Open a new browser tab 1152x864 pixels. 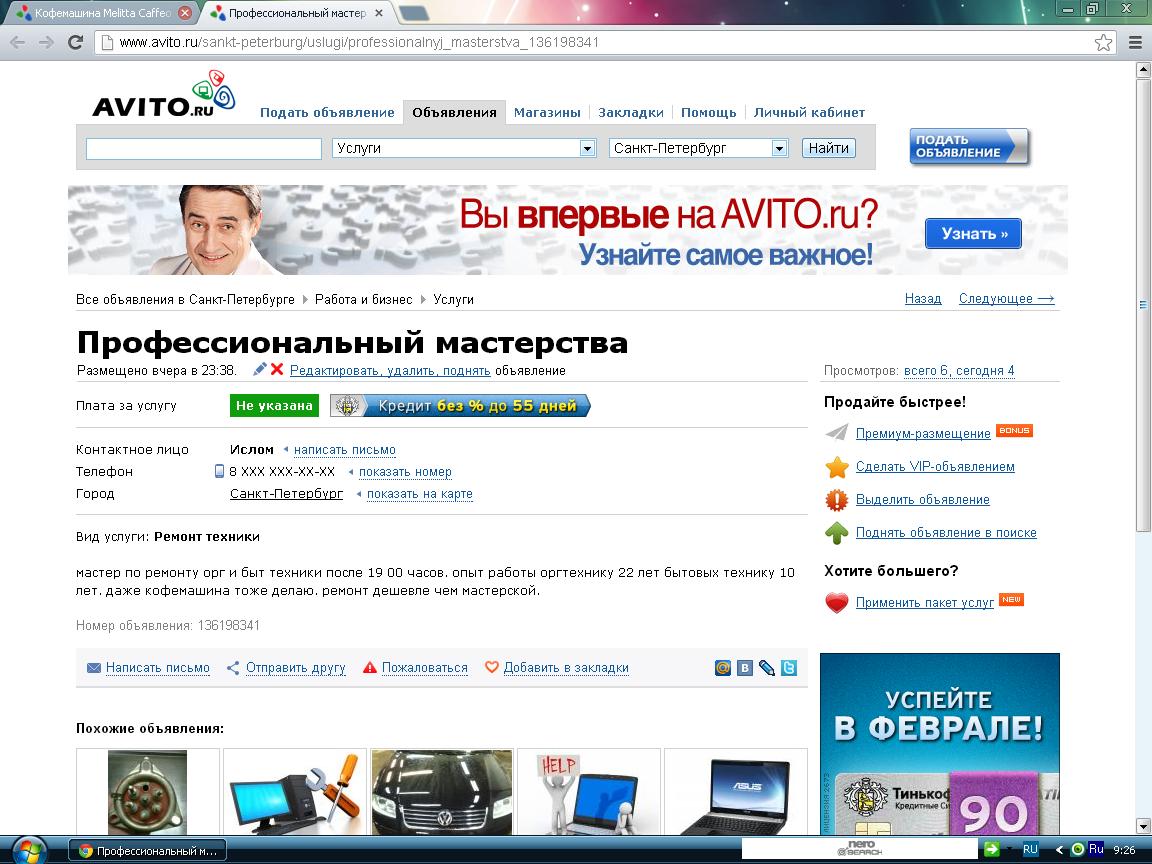click(x=414, y=13)
